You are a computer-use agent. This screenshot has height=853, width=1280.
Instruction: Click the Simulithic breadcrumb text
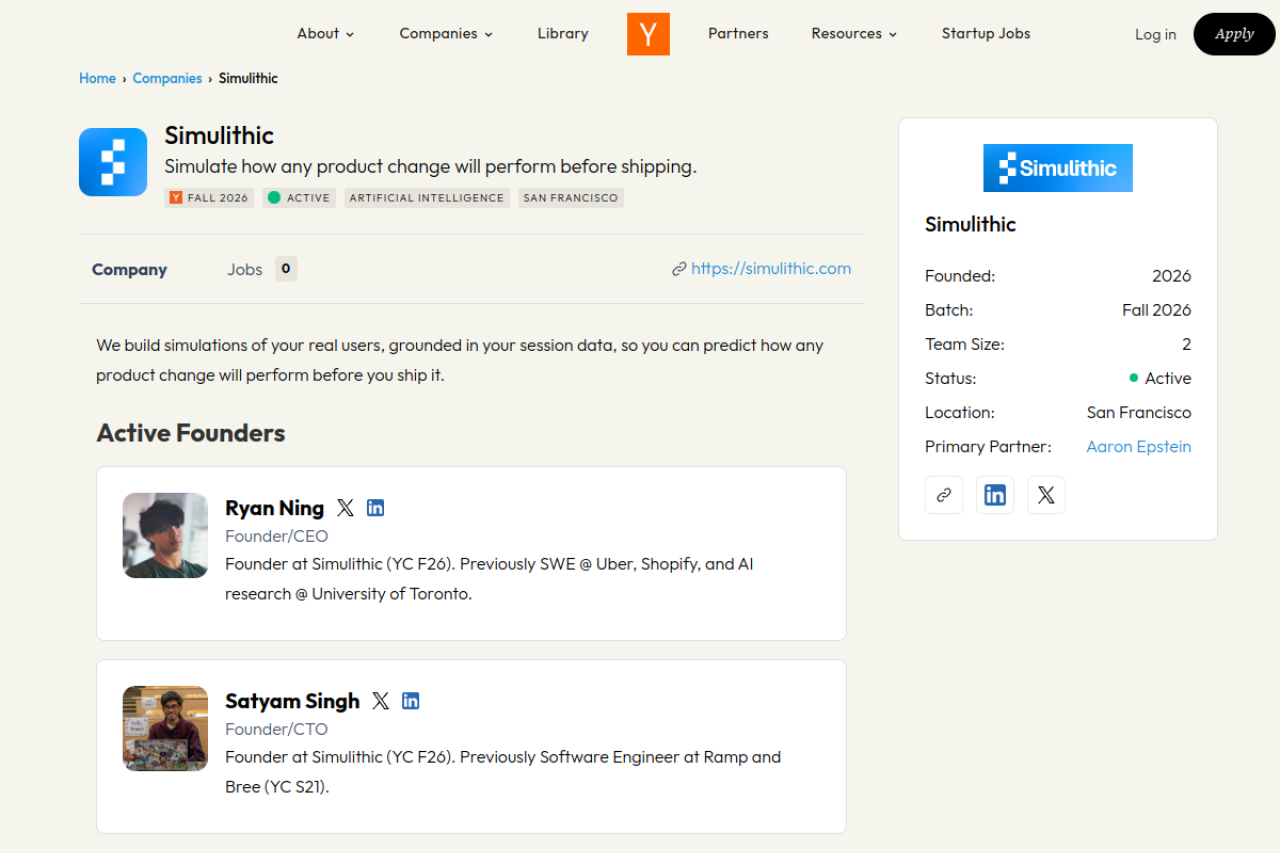coord(248,78)
